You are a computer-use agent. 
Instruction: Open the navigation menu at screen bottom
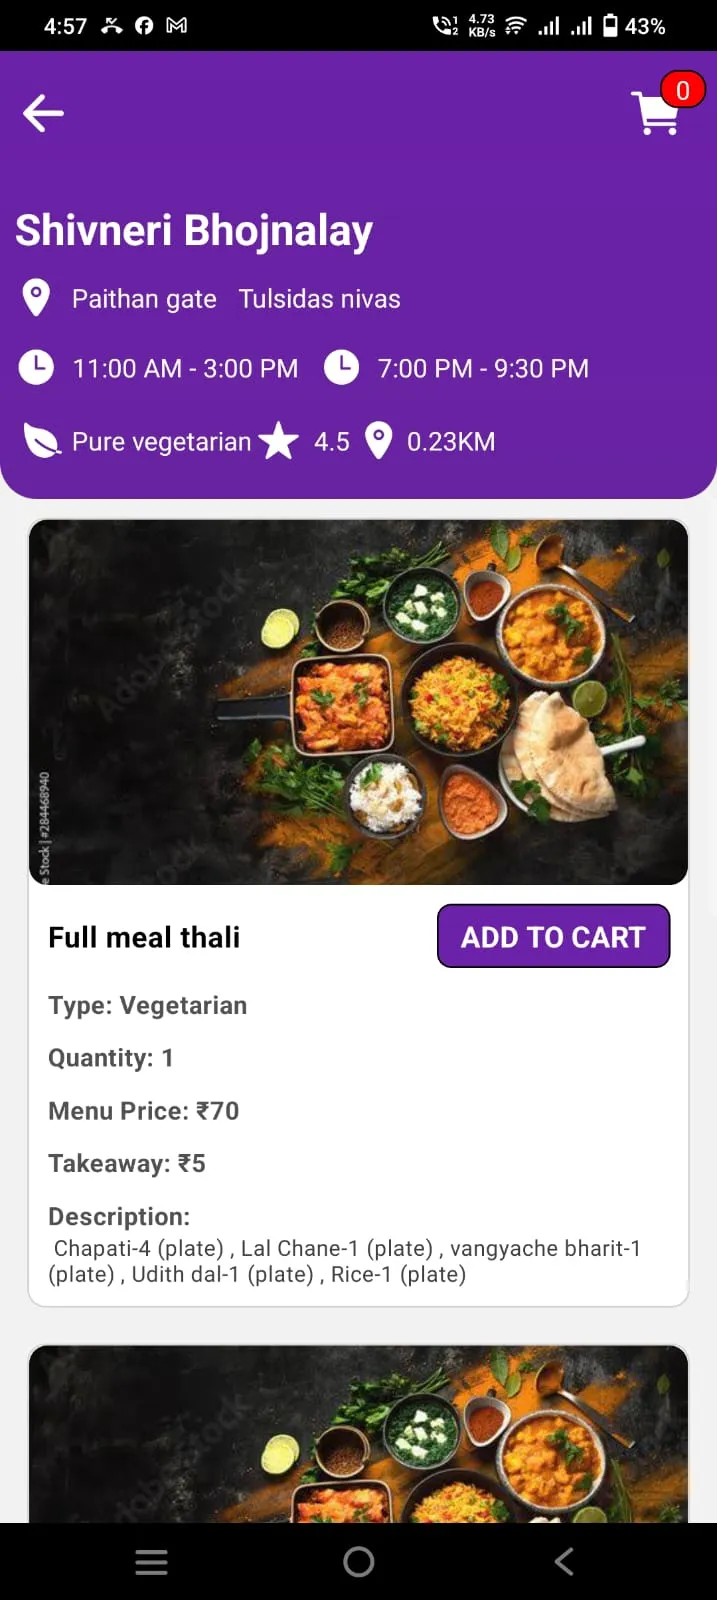tap(151, 1560)
